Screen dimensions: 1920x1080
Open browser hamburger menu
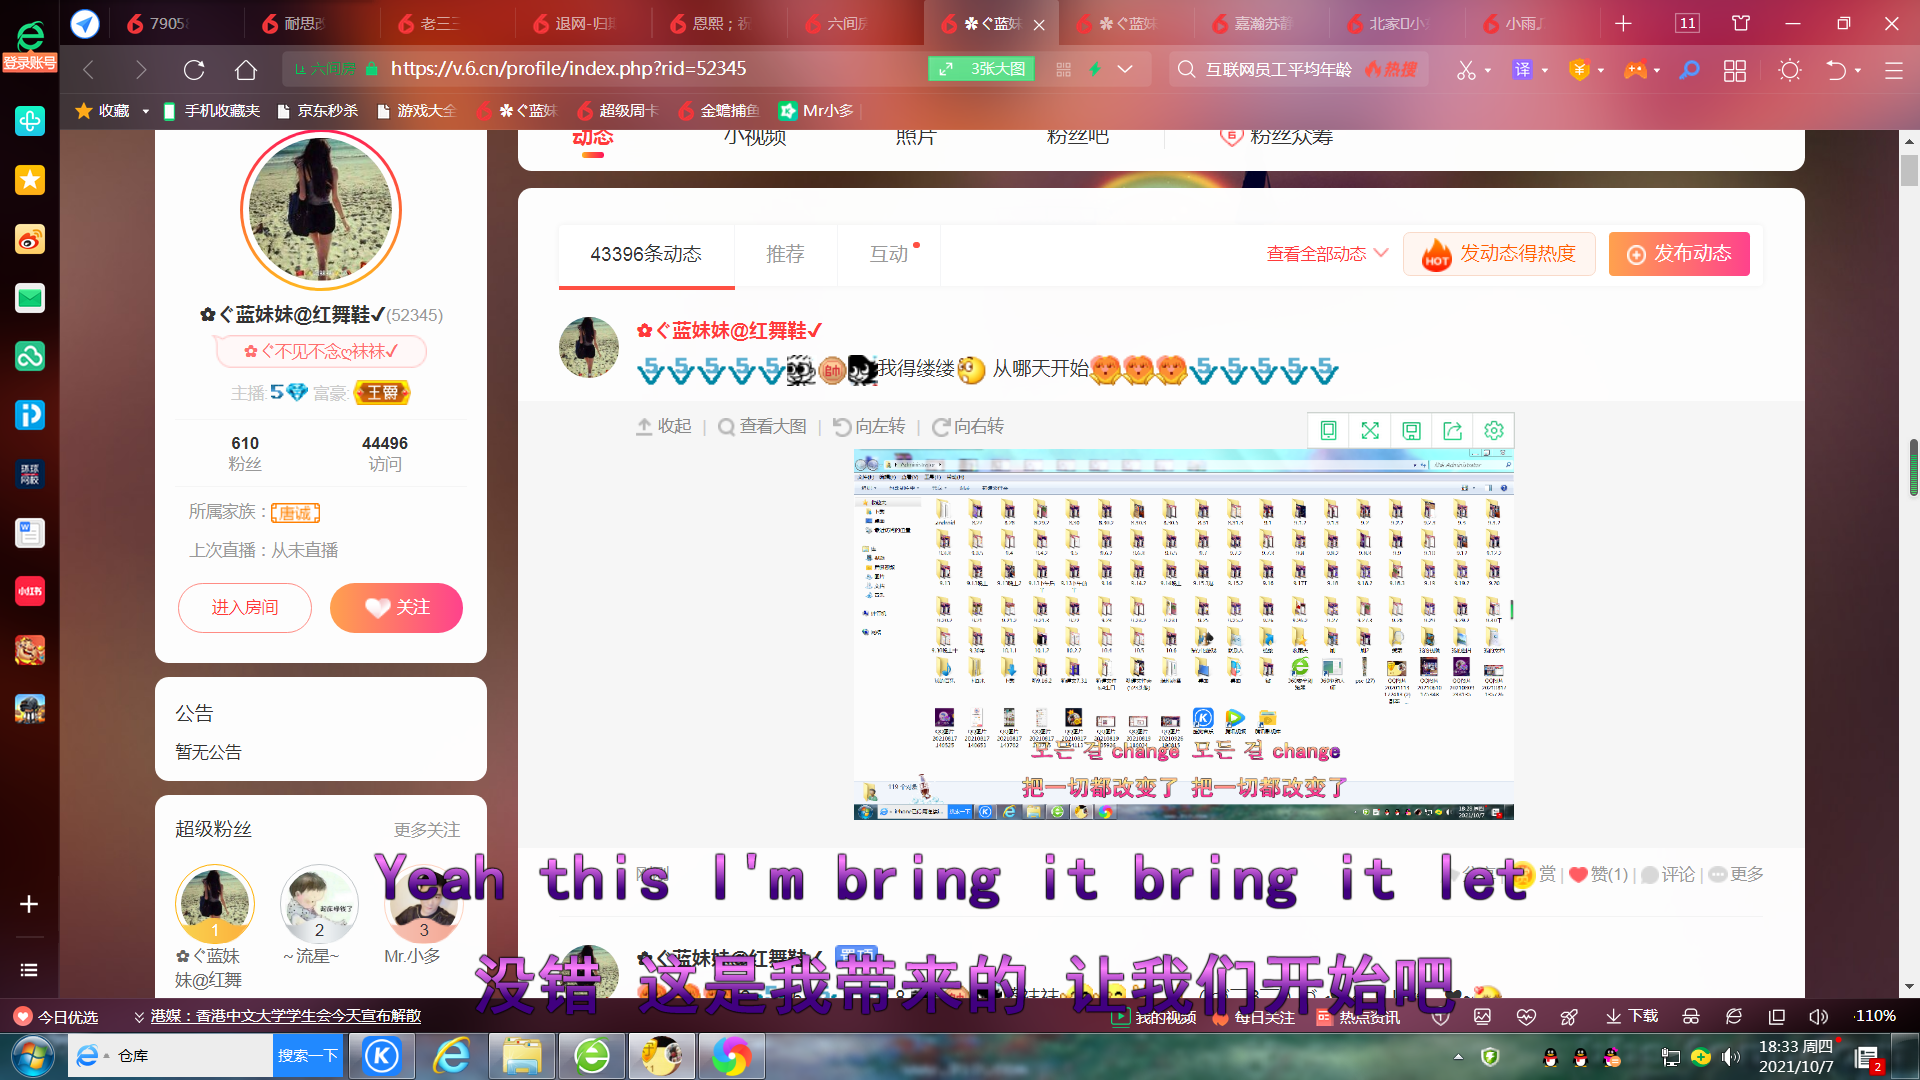tap(1894, 70)
